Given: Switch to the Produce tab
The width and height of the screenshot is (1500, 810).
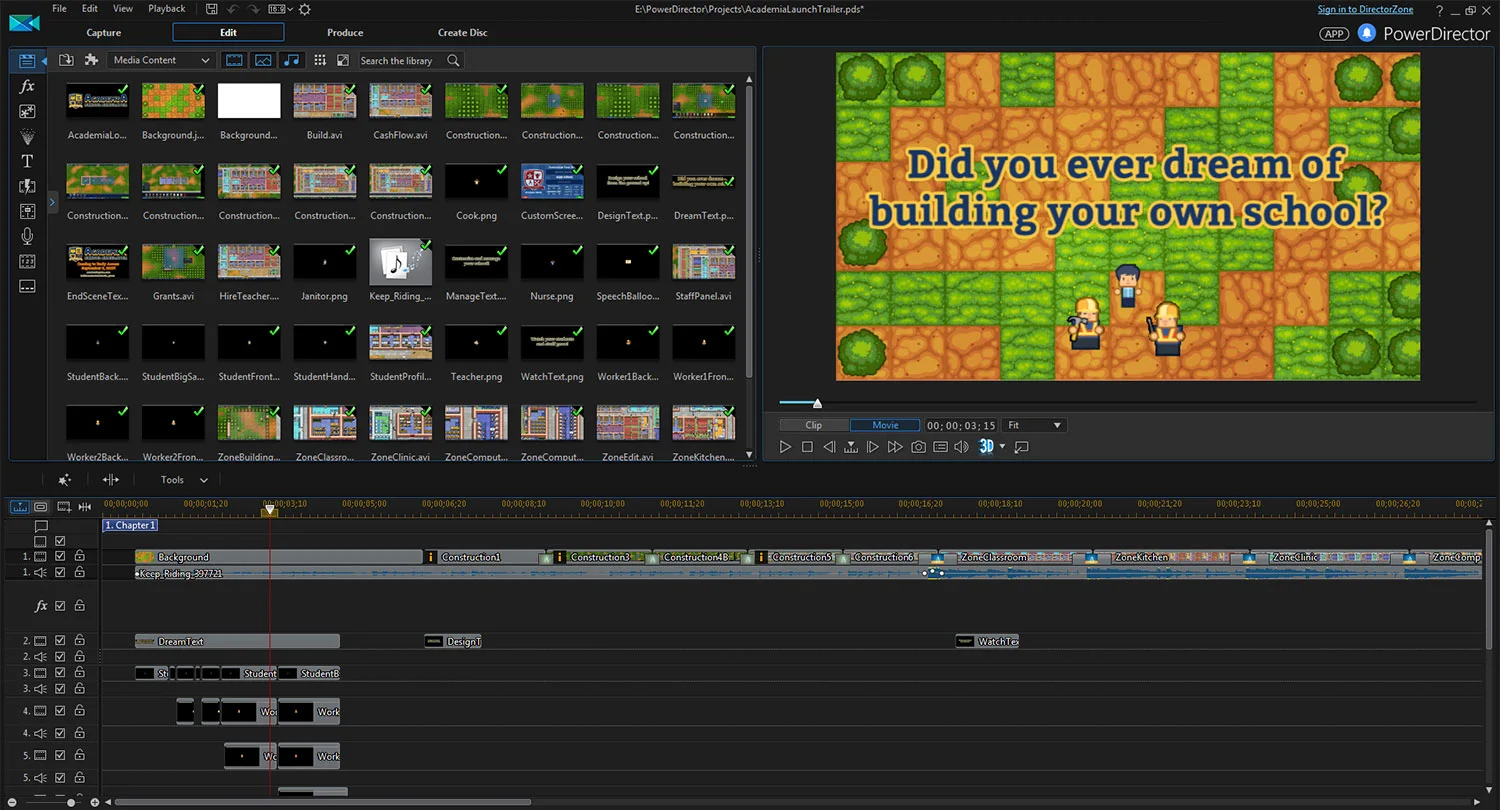Looking at the screenshot, I should point(345,33).
